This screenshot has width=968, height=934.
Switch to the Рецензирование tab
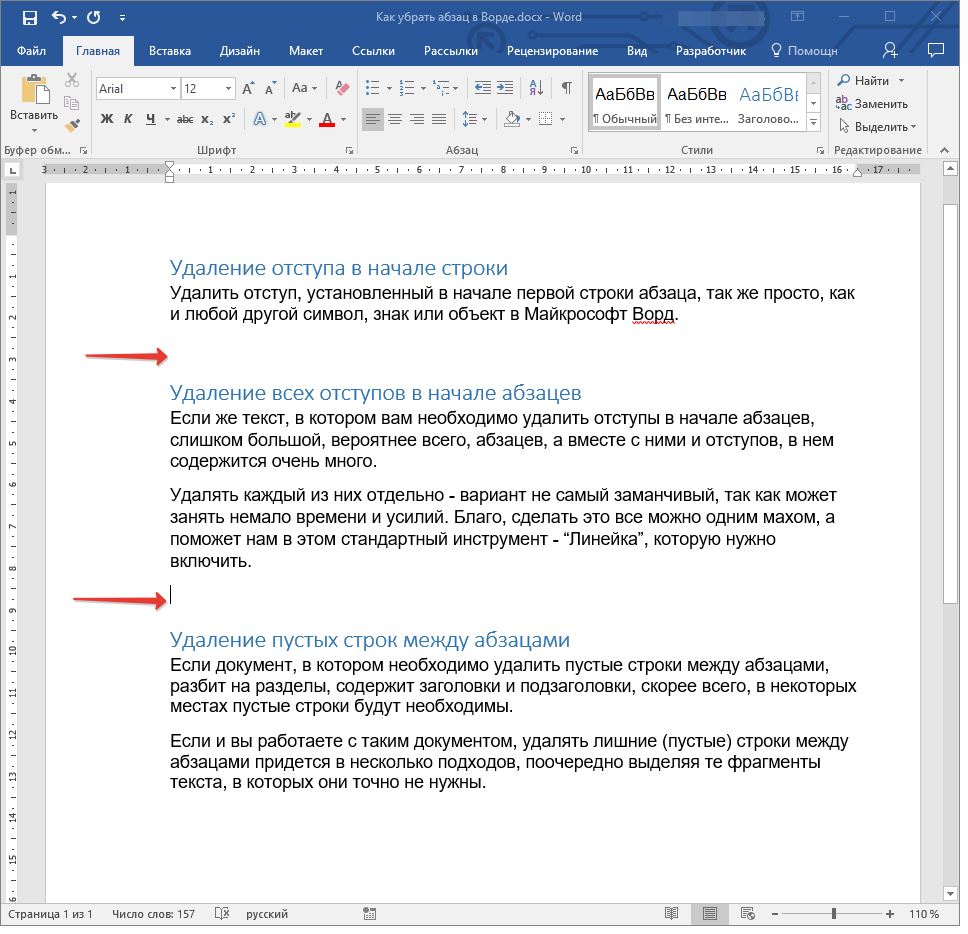pos(552,51)
